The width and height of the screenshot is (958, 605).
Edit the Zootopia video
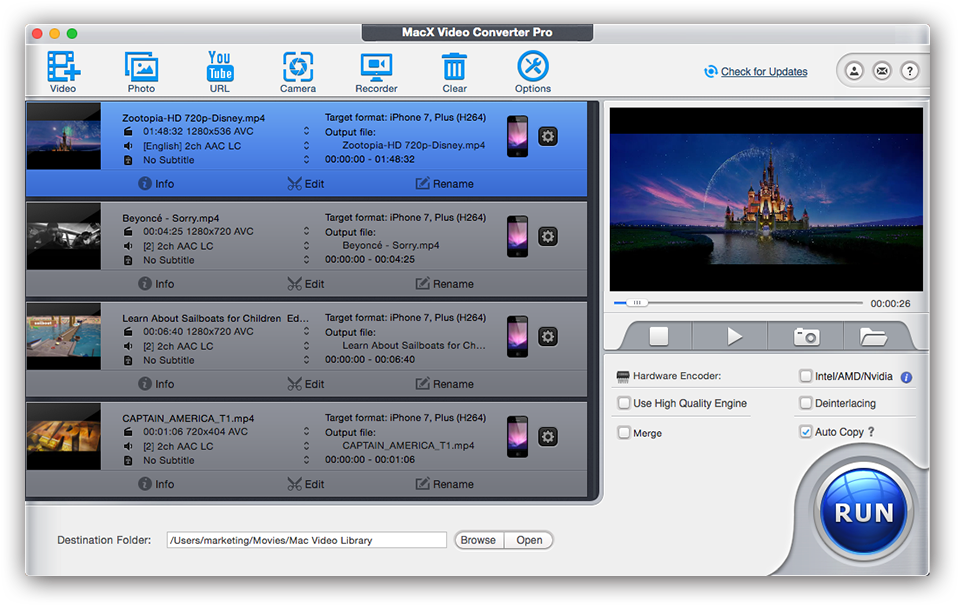pos(305,183)
